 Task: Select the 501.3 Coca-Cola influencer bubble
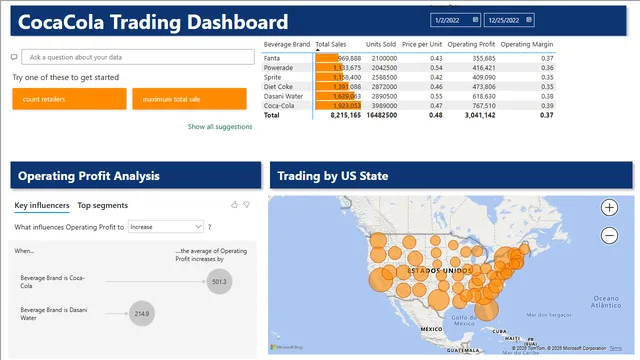(219, 282)
